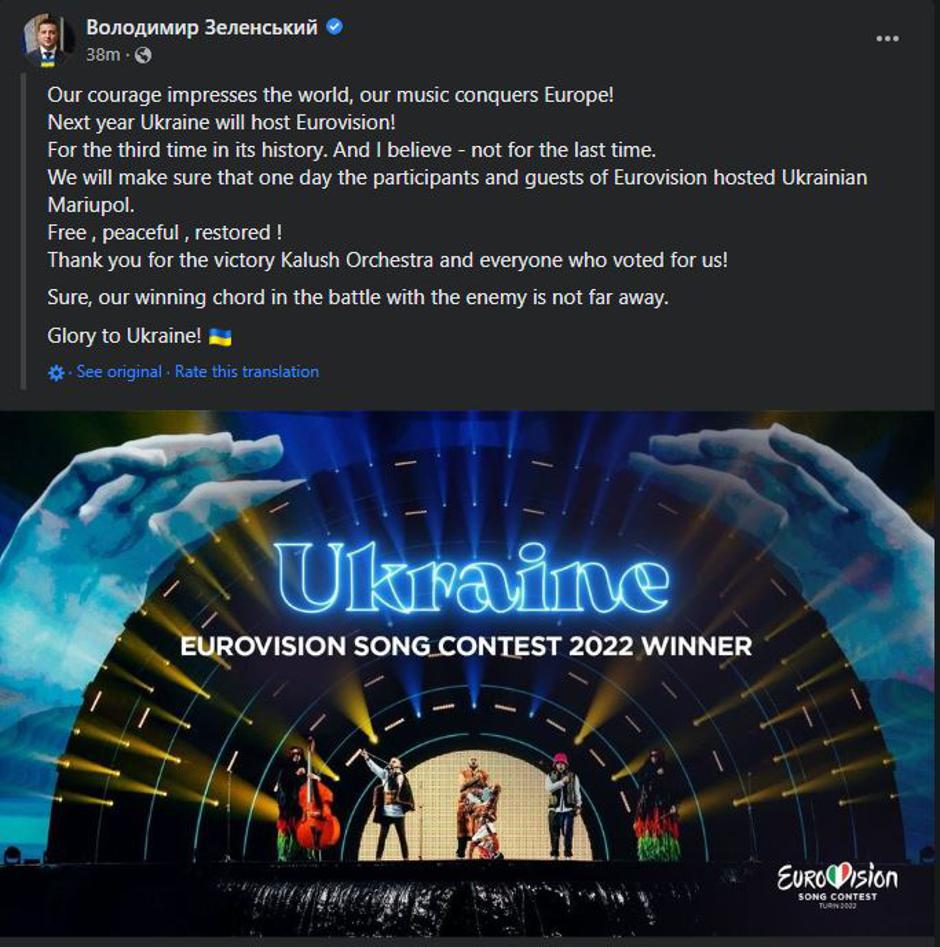
Task: Open the author's profile picture
Action: (46, 40)
